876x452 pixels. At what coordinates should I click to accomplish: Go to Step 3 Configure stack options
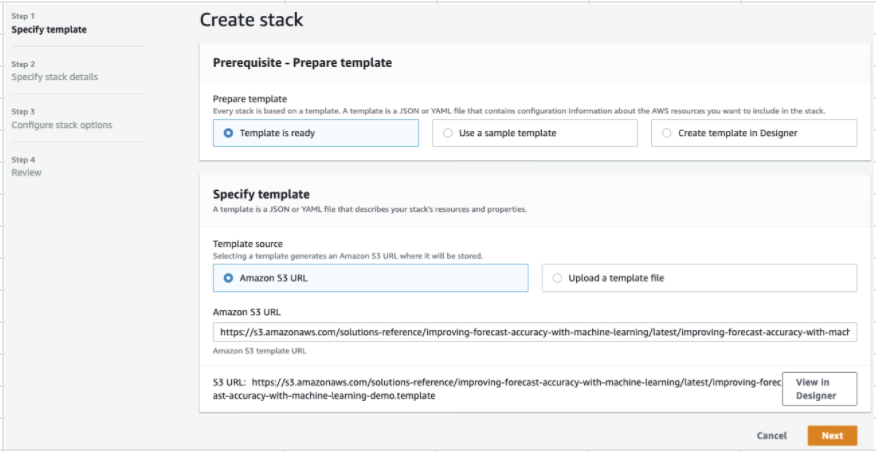tap(62, 125)
